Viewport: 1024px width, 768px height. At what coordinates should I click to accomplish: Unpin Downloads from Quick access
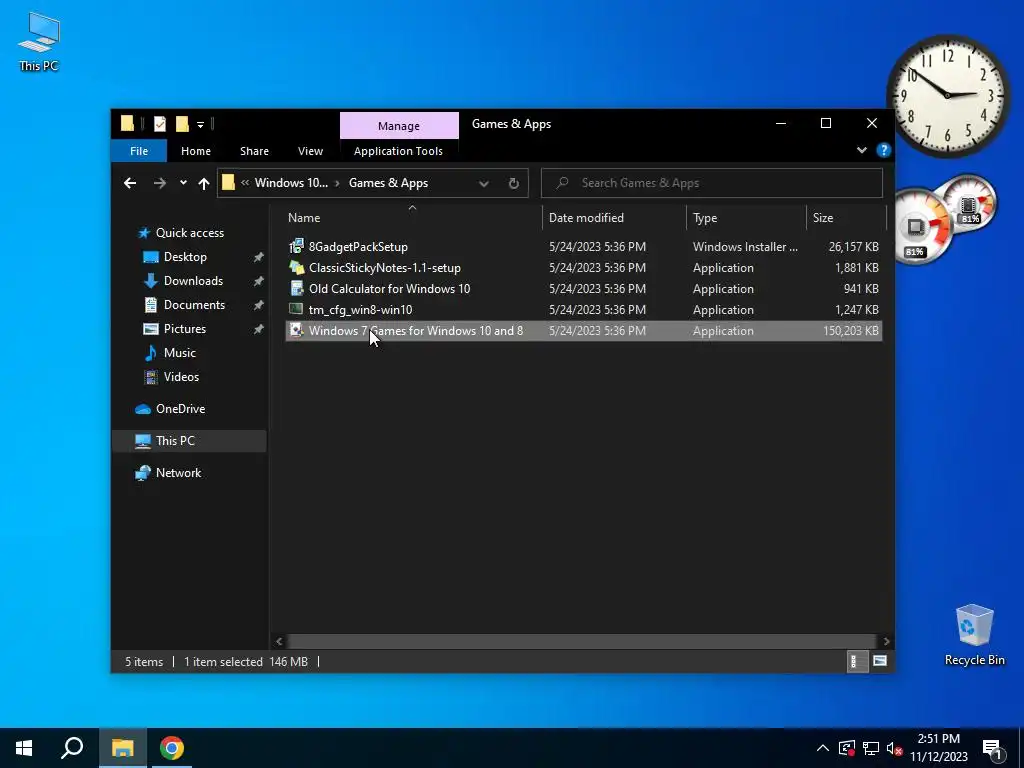tap(259, 281)
